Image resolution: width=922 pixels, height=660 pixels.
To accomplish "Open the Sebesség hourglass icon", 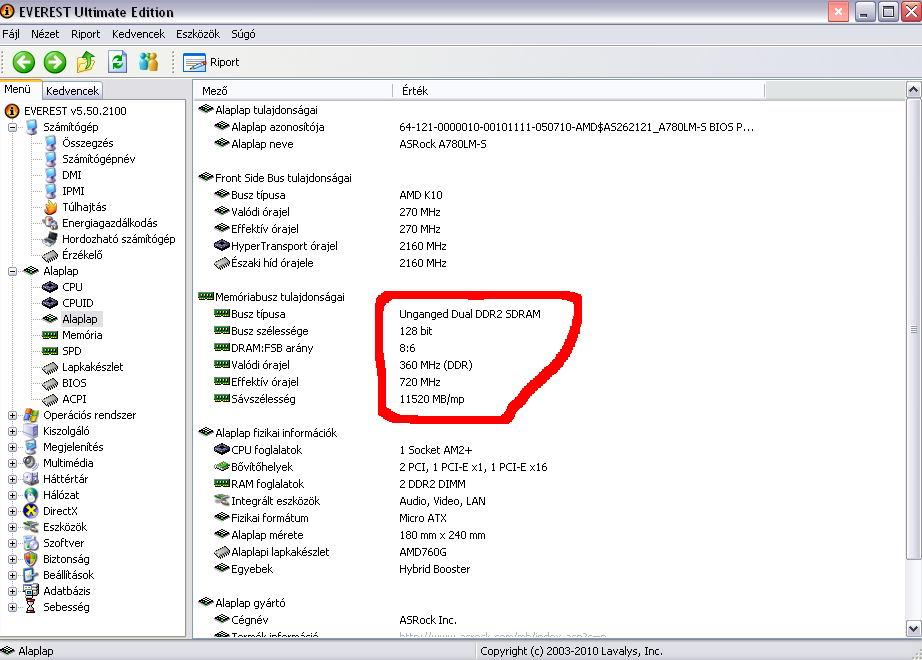I will (x=31, y=606).
